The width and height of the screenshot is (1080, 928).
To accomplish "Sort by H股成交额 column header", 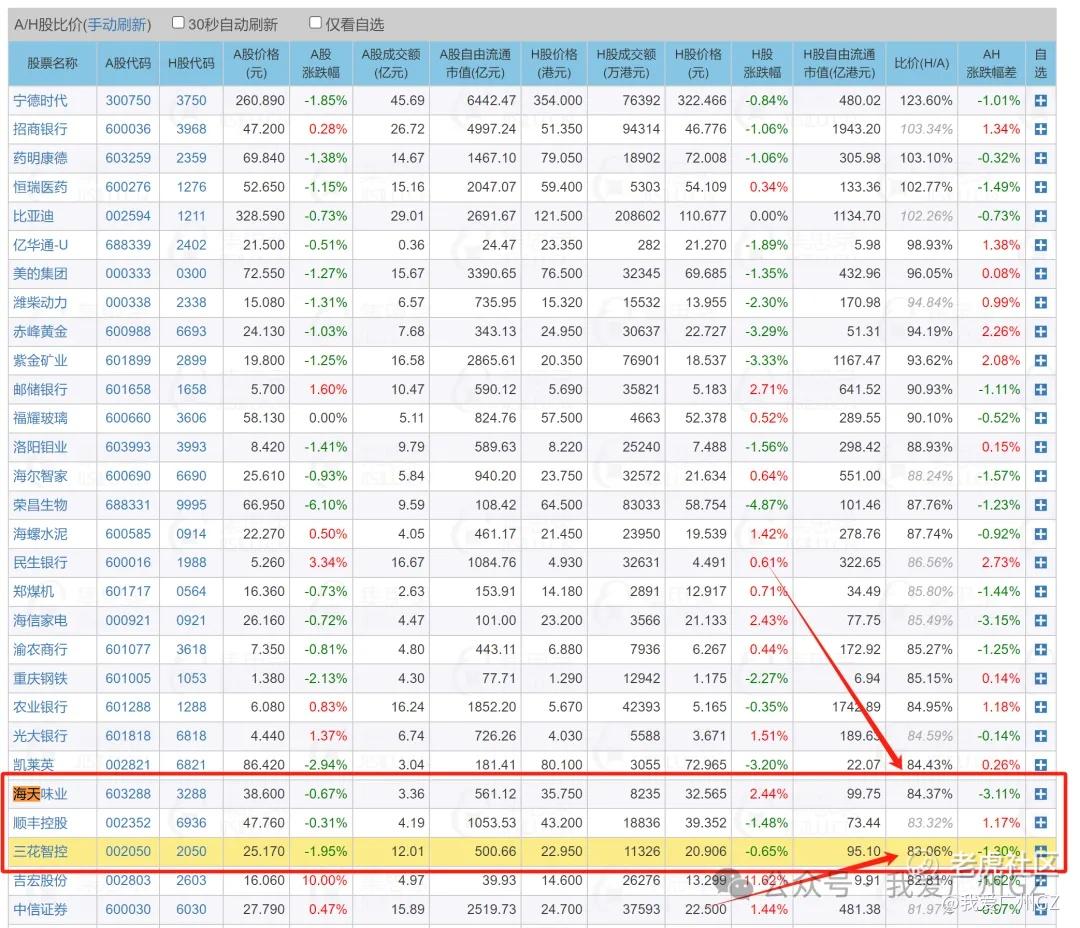I will [626, 63].
